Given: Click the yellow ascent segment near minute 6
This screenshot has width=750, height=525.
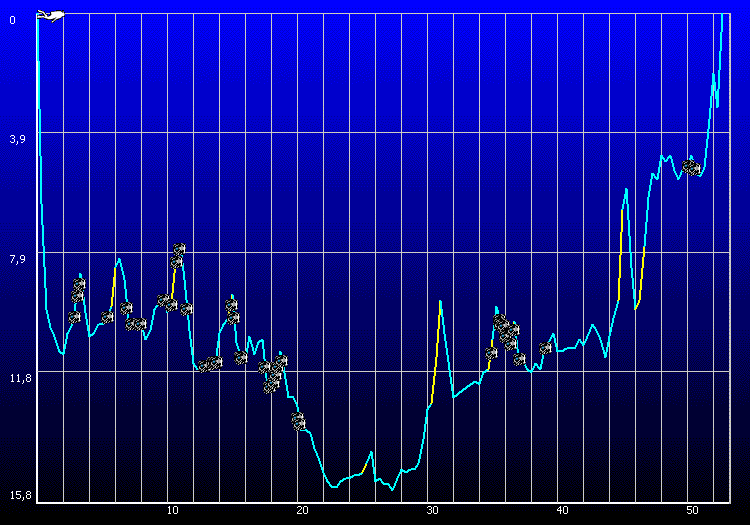Looking at the screenshot, I should (x=113, y=289).
